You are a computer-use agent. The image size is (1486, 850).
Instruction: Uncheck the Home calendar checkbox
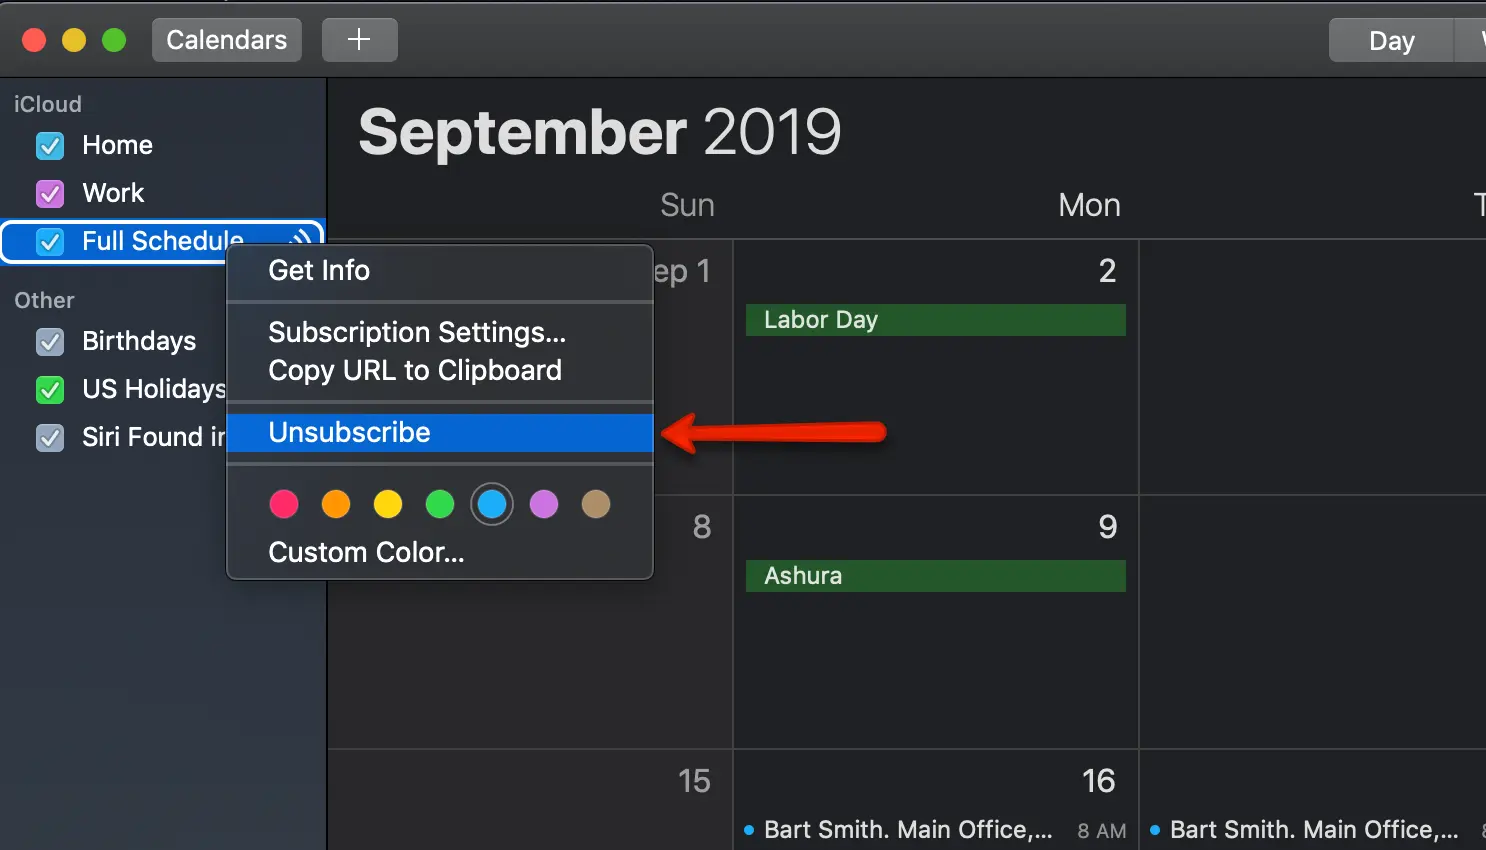[50, 146]
